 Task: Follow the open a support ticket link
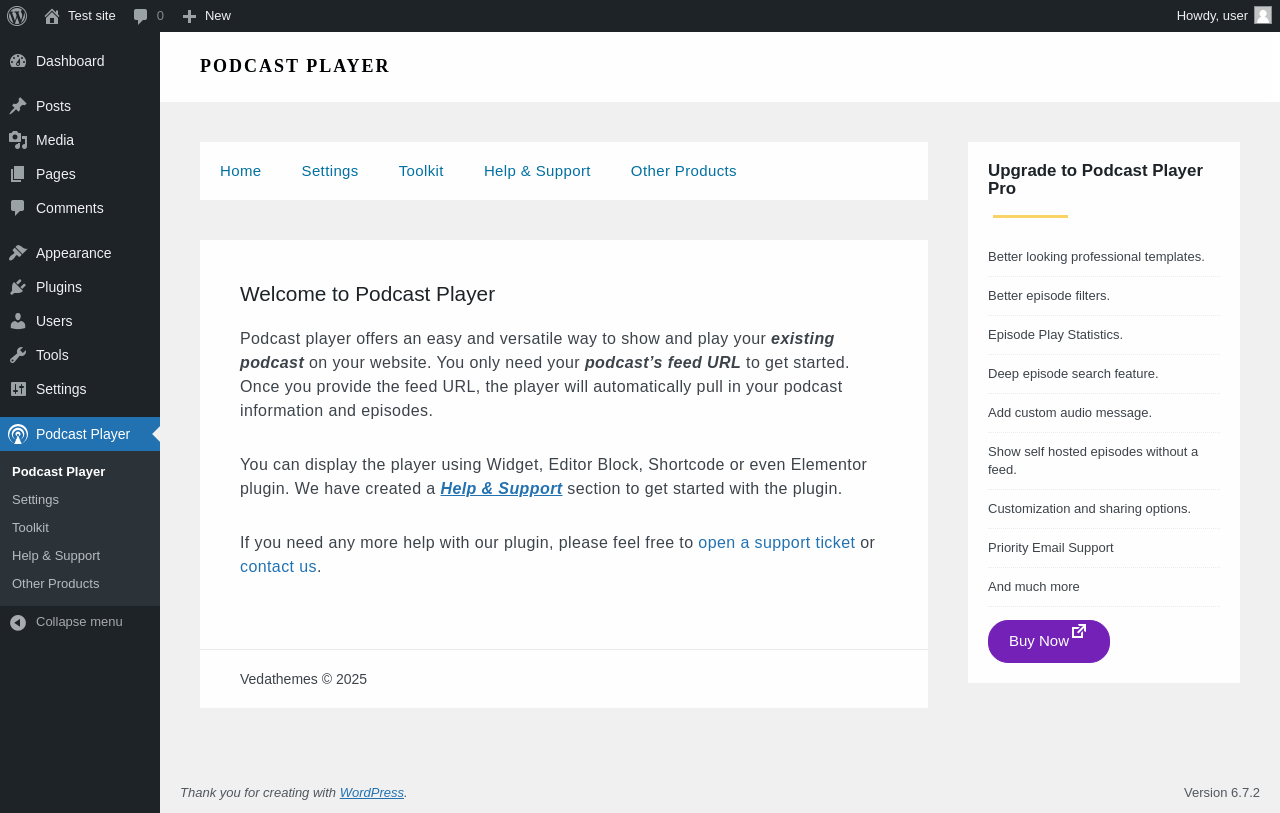point(776,543)
